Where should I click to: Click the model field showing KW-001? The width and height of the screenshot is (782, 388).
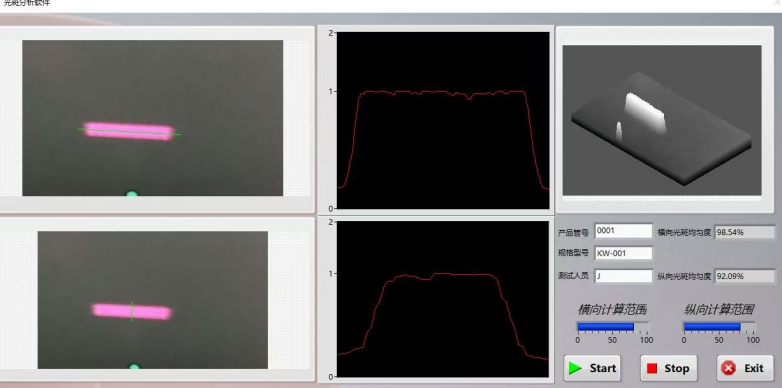pyautogui.click(x=623, y=253)
